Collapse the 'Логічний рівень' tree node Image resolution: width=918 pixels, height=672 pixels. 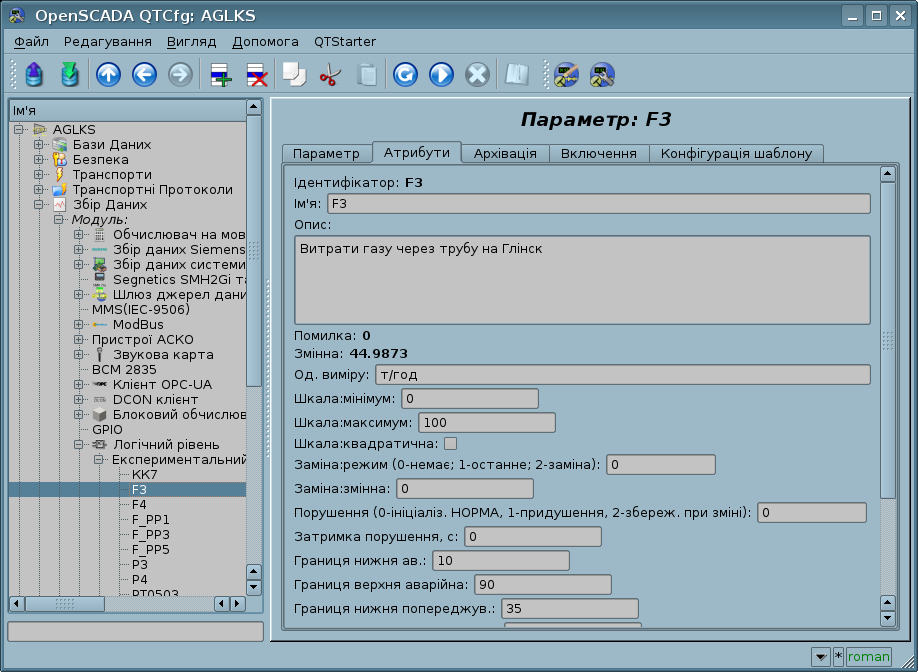pyautogui.click(x=78, y=445)
